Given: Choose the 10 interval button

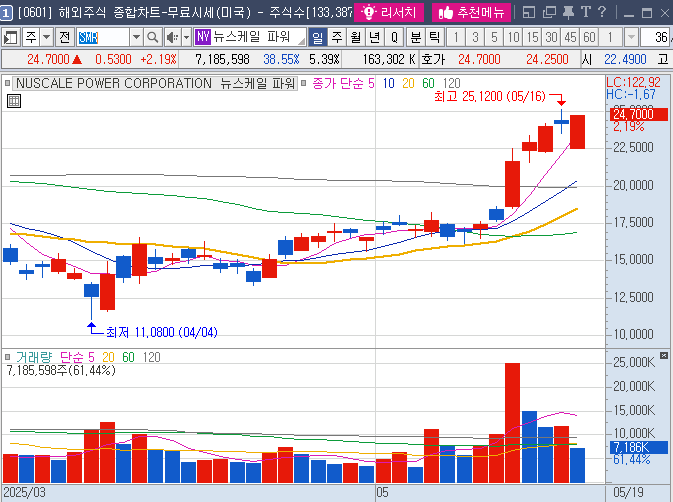Looking at the screenshot, I should (513, 38).
